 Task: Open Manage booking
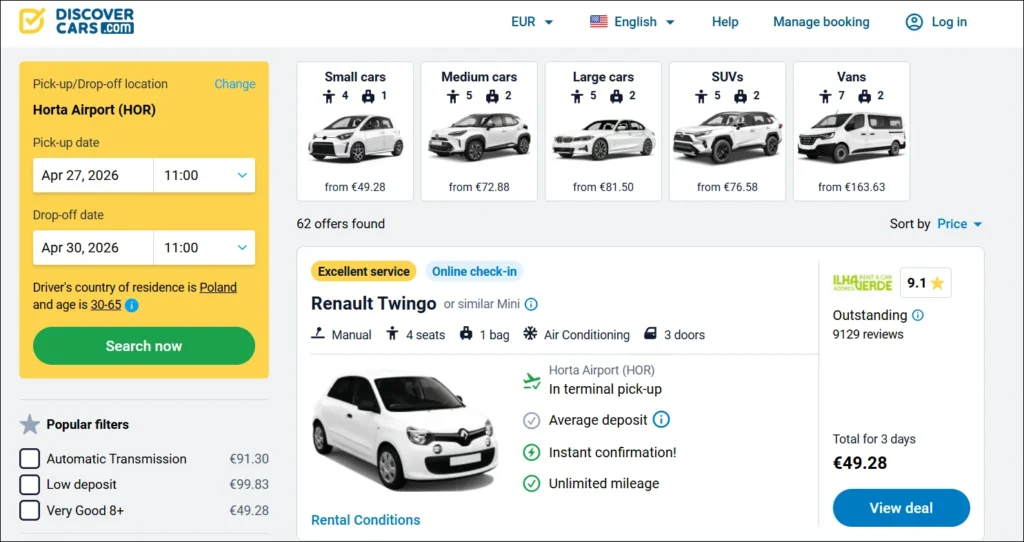point(821,22)
